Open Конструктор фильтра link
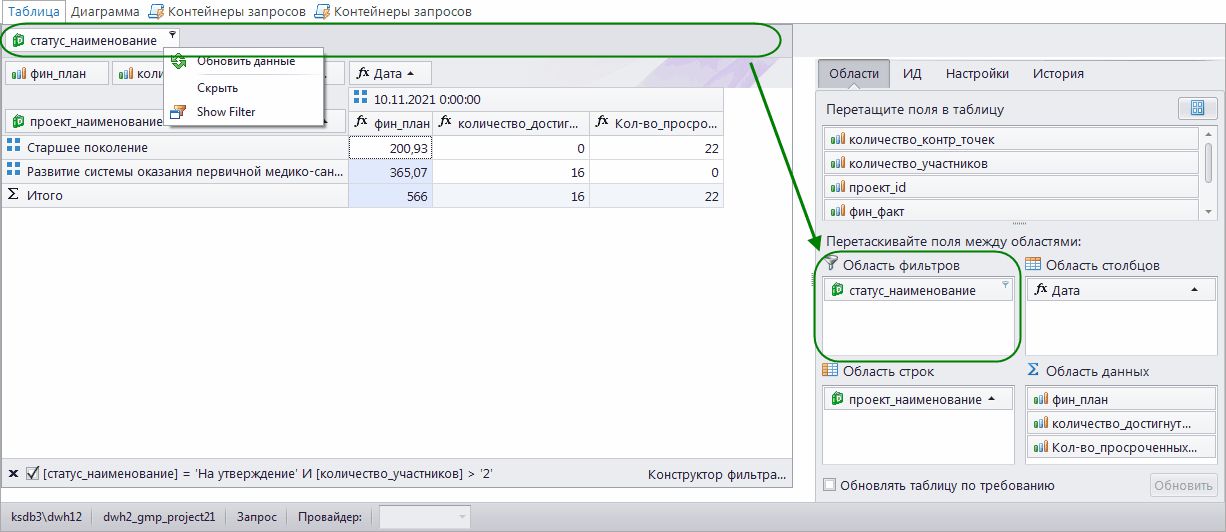 (715, 475)
